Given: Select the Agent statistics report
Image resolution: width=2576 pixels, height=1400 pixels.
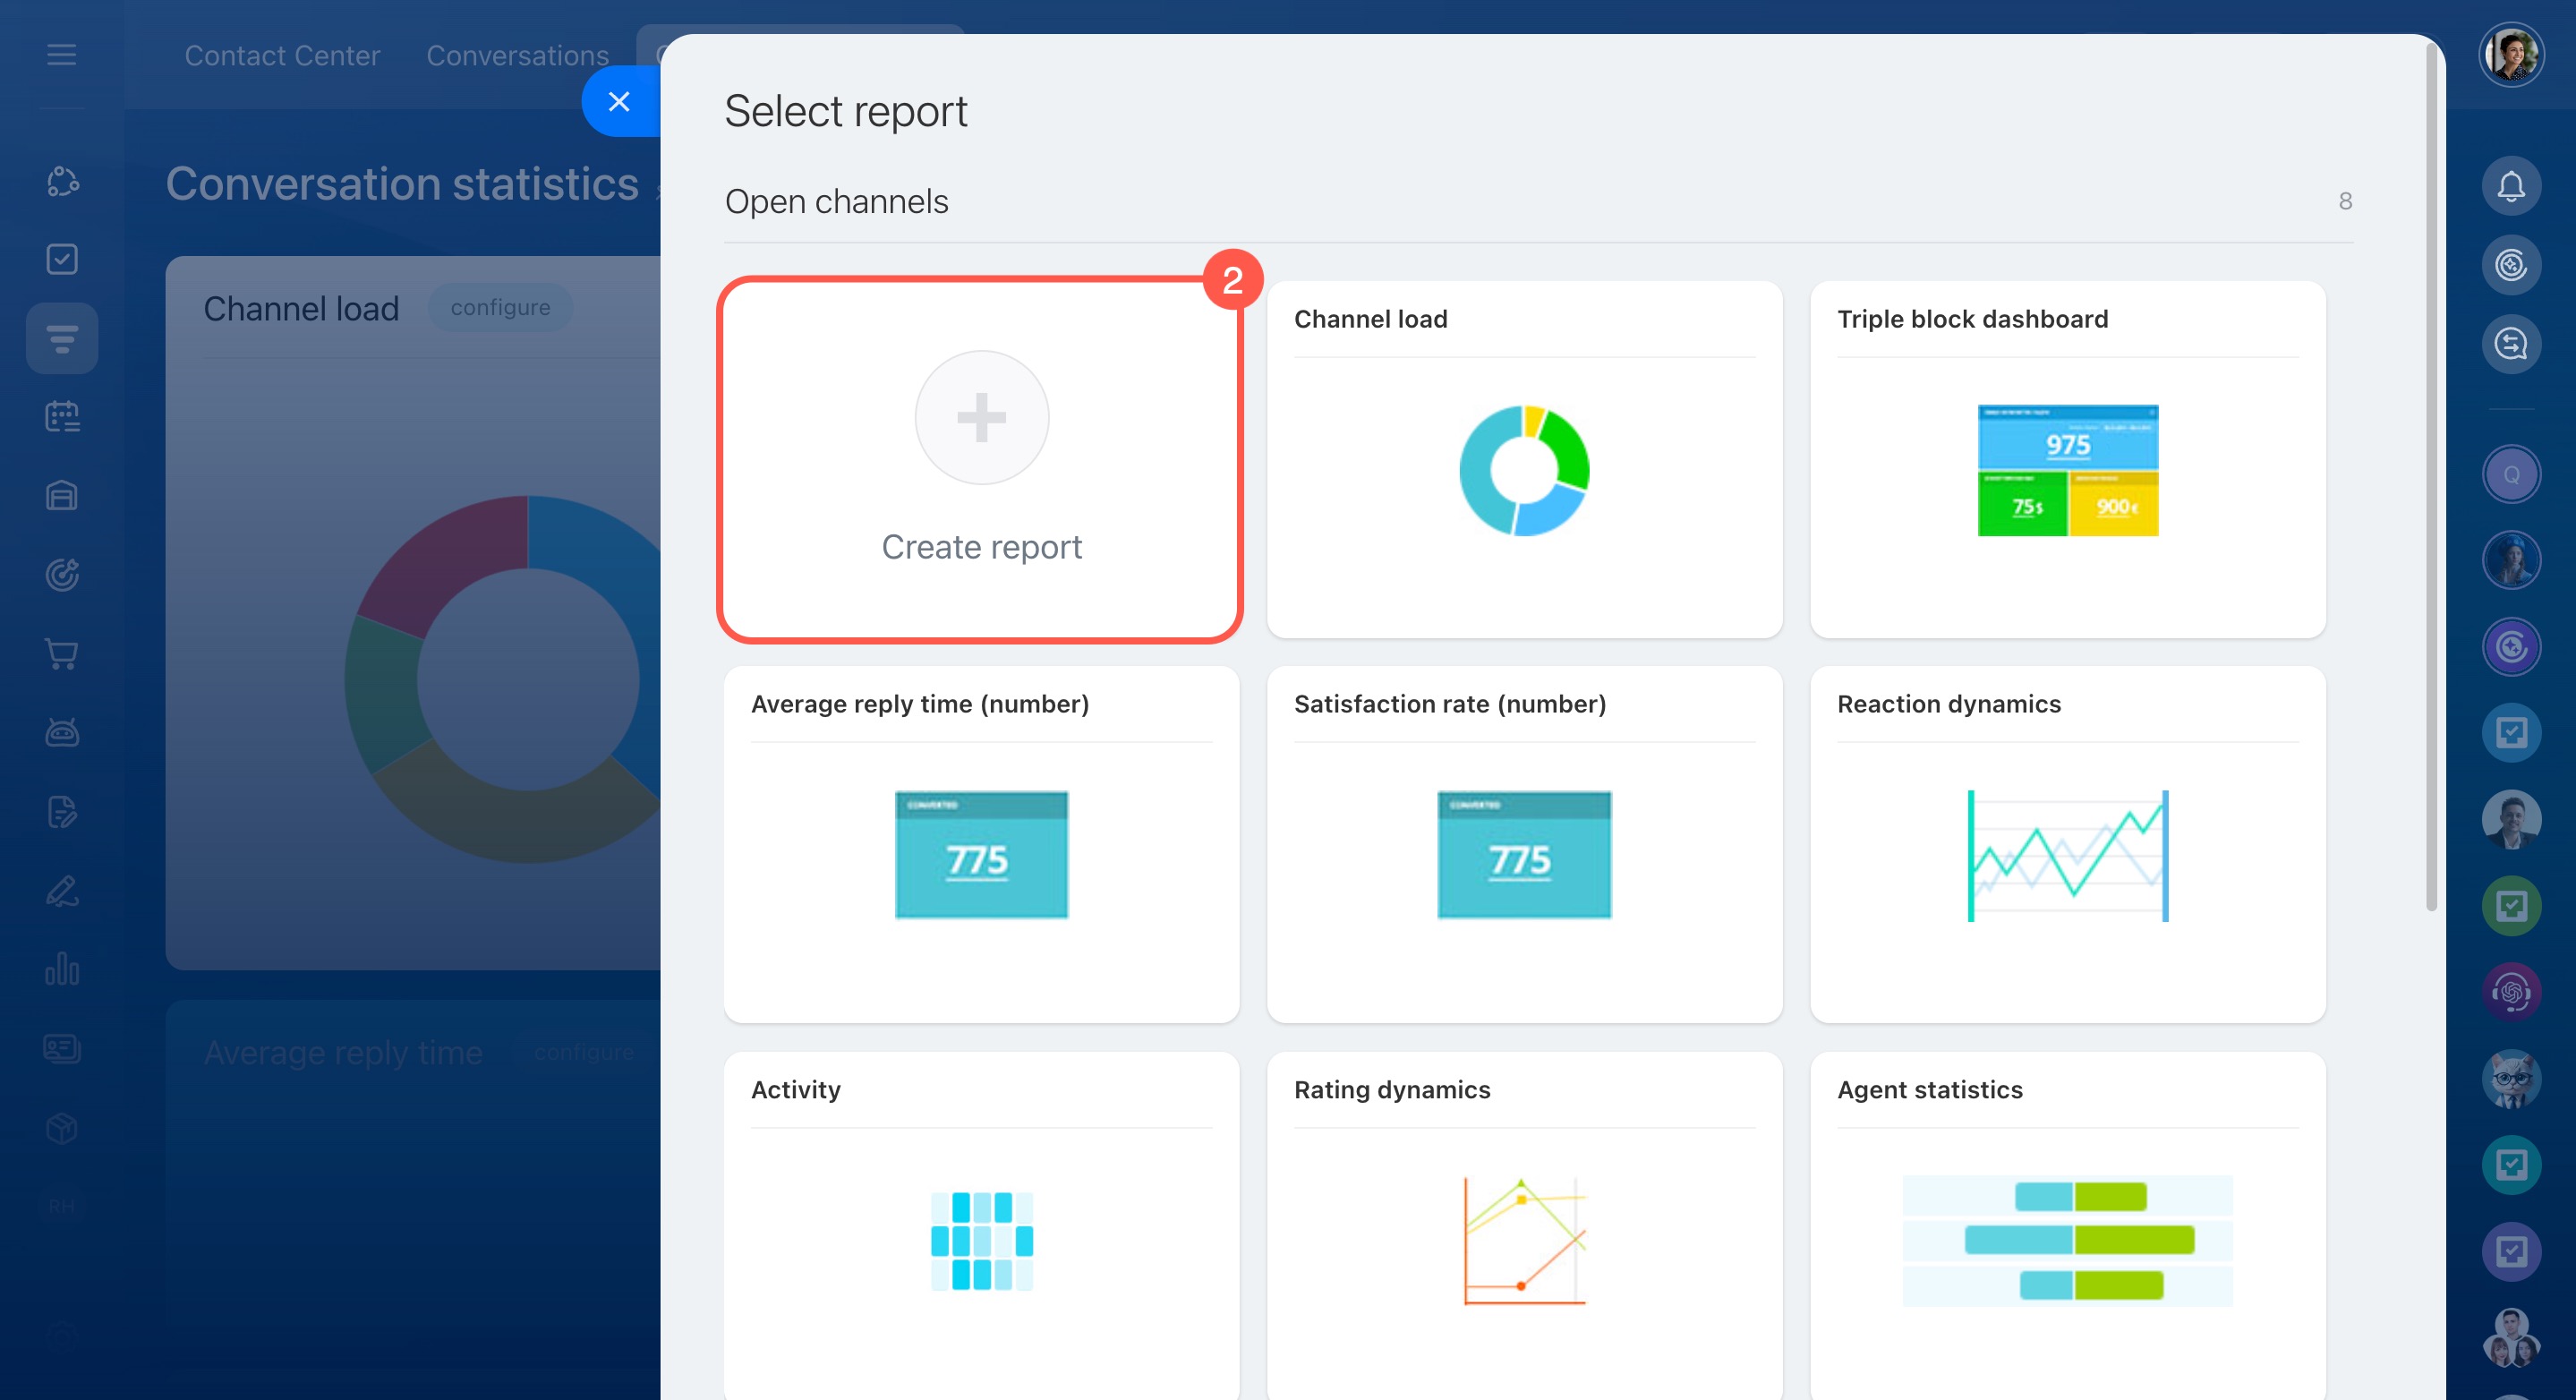Looking at the screenshot, I should (2067, 1225).
